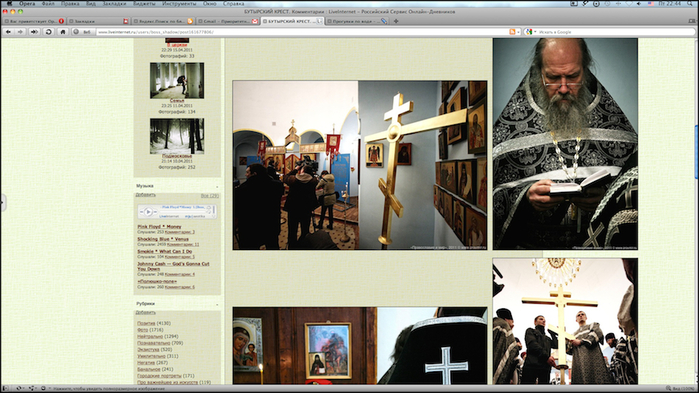This screenshot has width=699, height=393.
Task: Click the orange RSS feed icon
Action: [x=512, y=32]
